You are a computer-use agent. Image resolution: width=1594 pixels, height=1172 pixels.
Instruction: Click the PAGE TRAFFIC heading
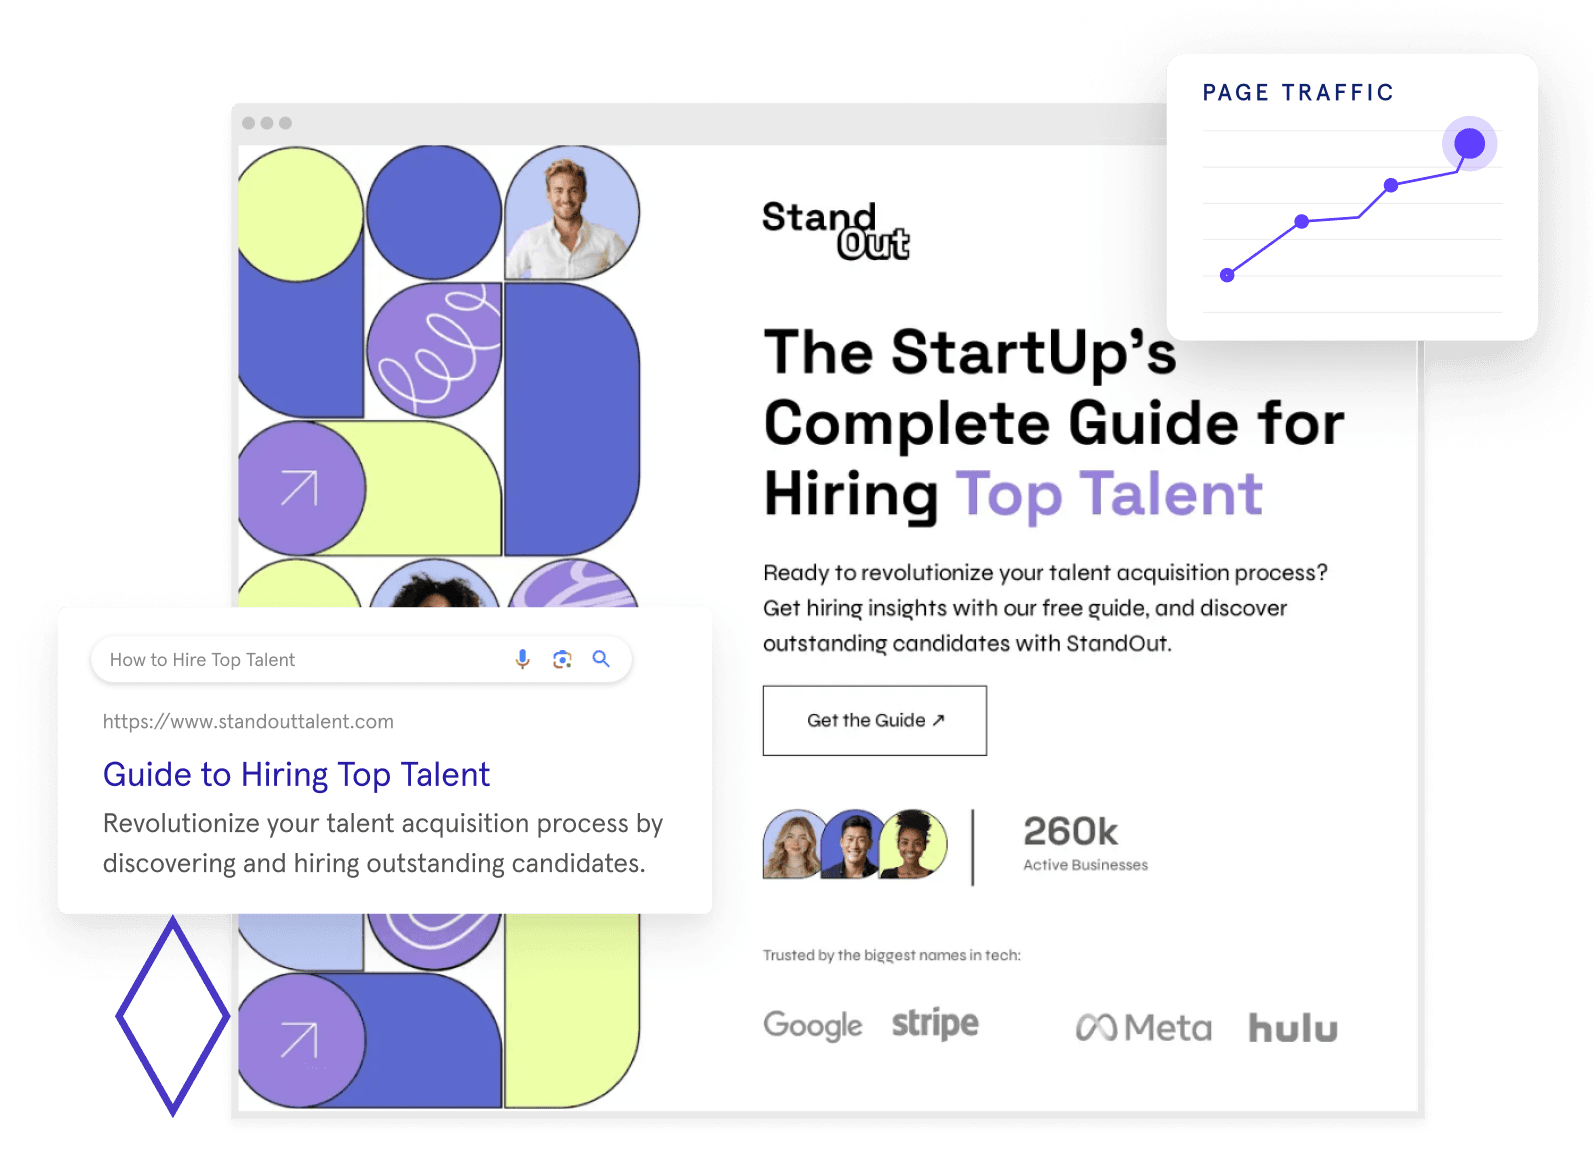coord(1298,93)
